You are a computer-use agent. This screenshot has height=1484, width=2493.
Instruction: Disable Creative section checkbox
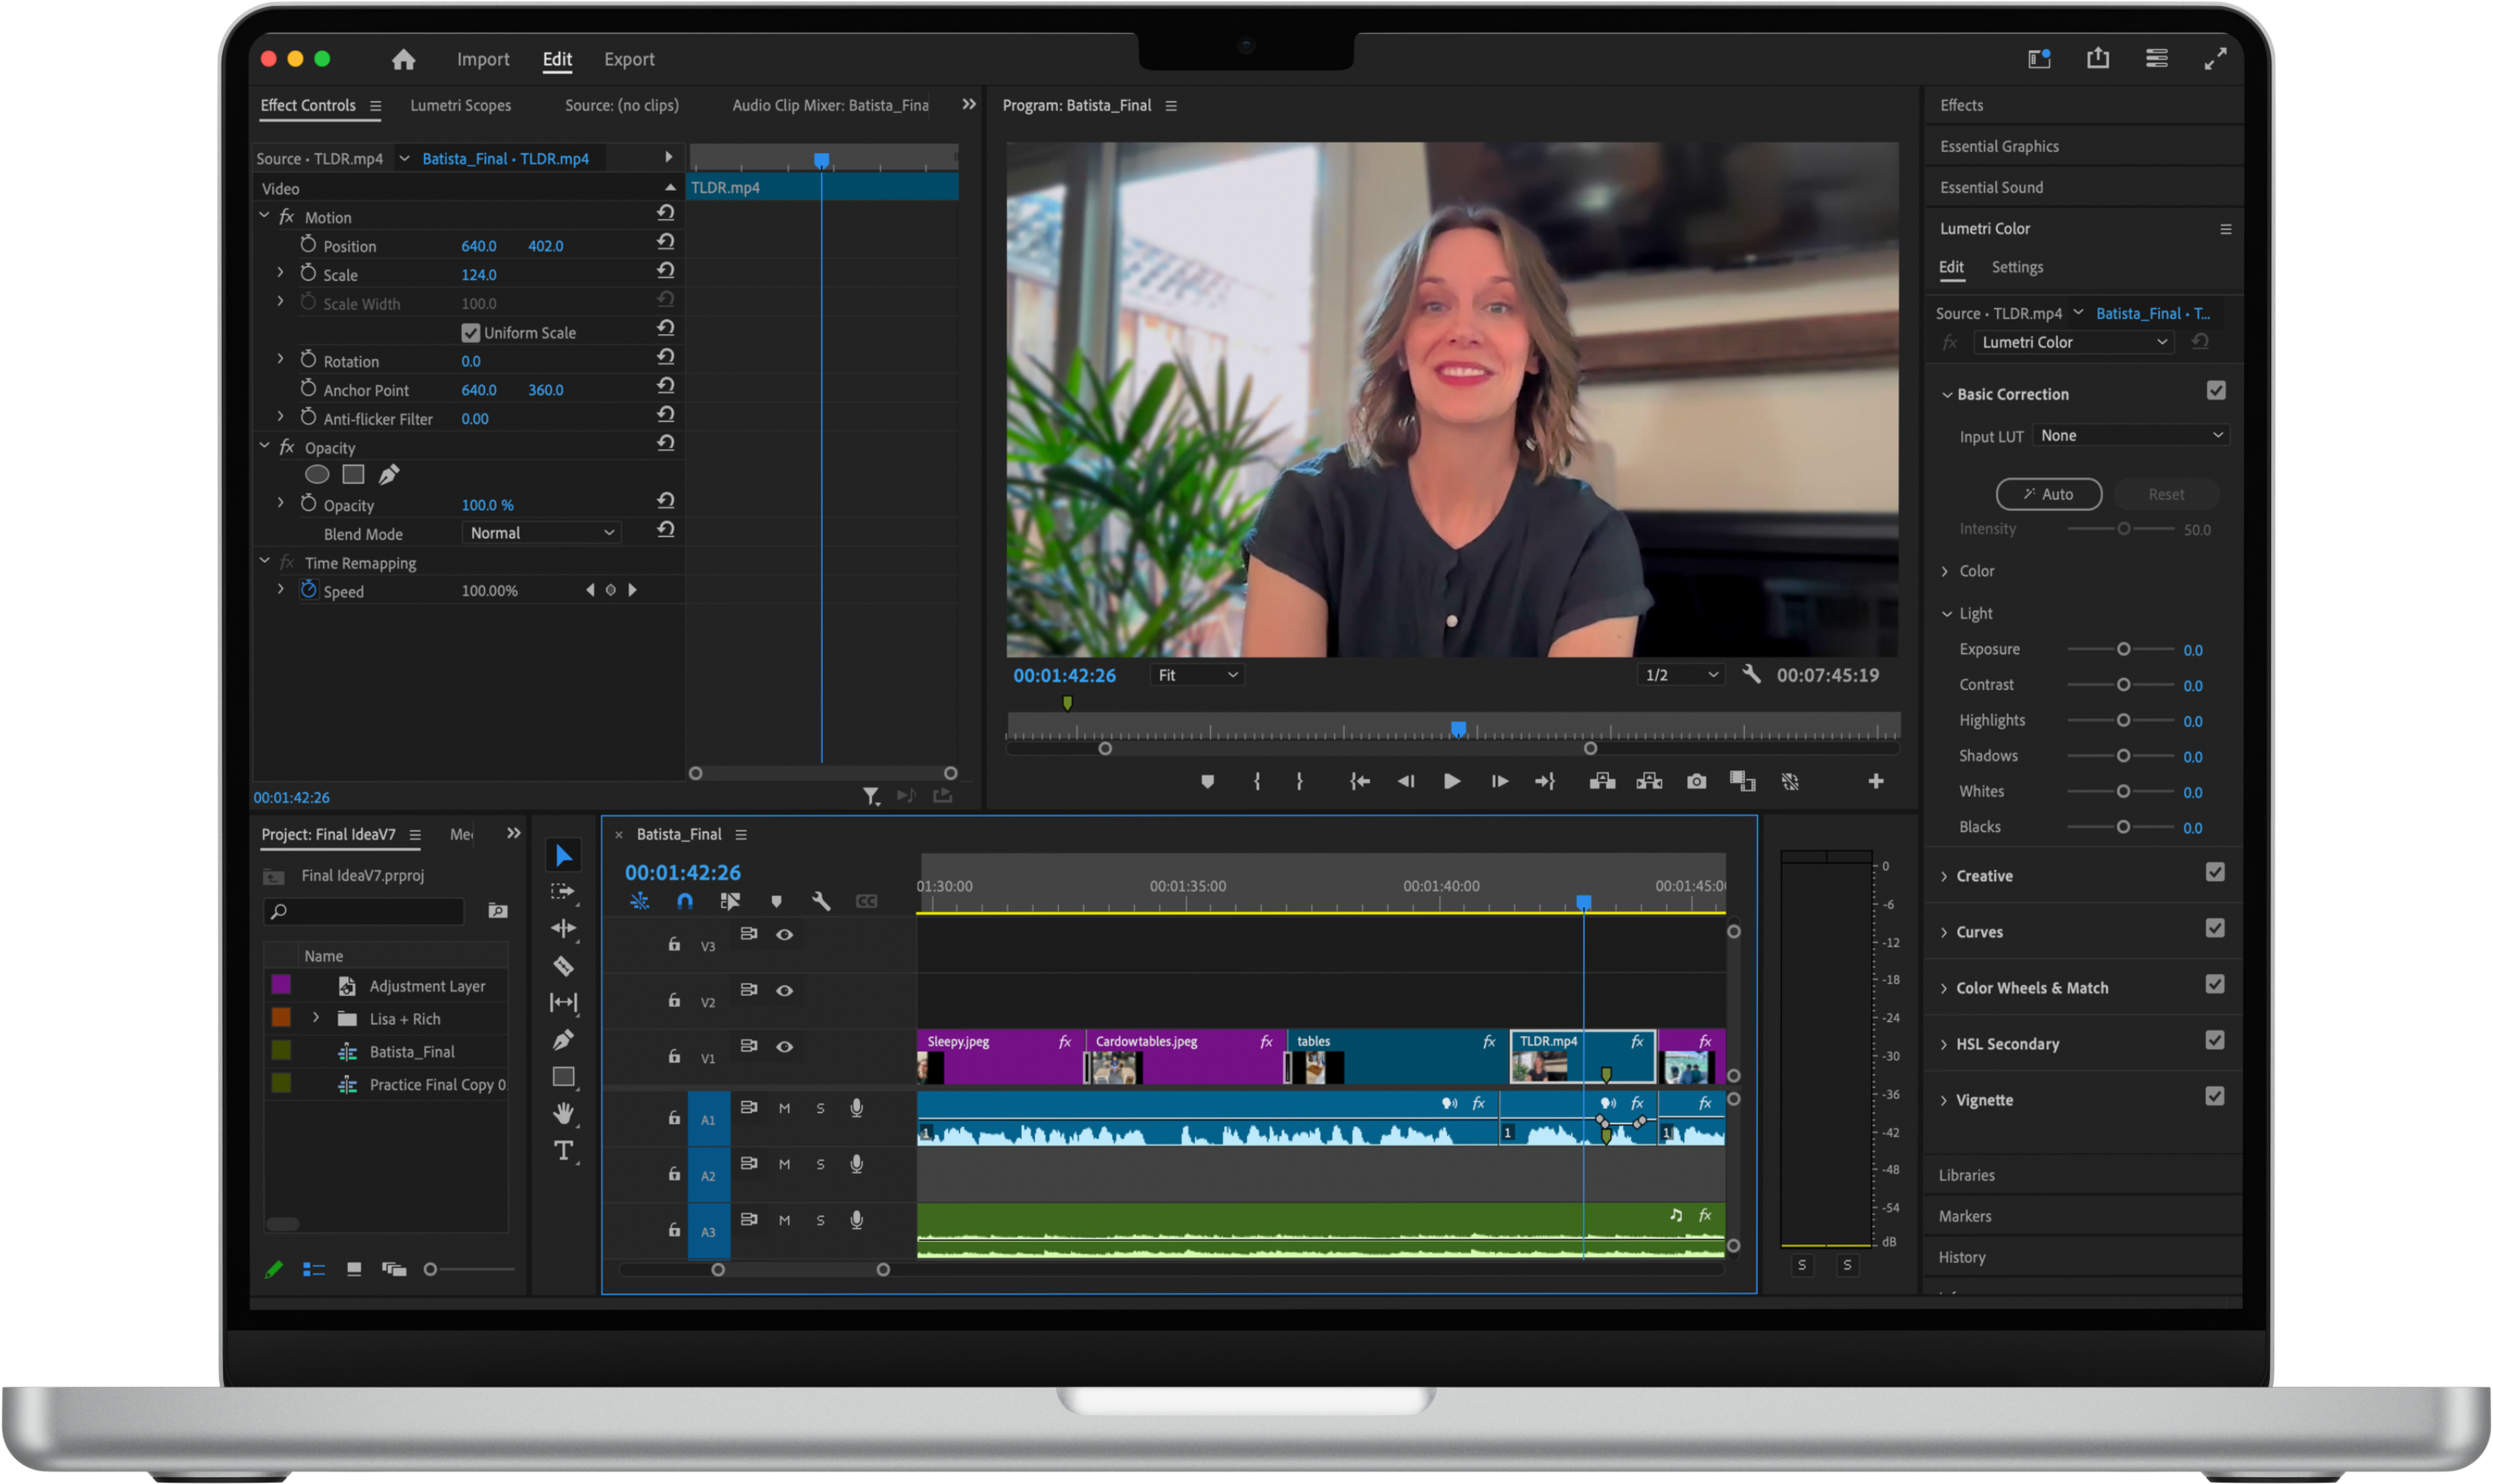click(2215, 872)
